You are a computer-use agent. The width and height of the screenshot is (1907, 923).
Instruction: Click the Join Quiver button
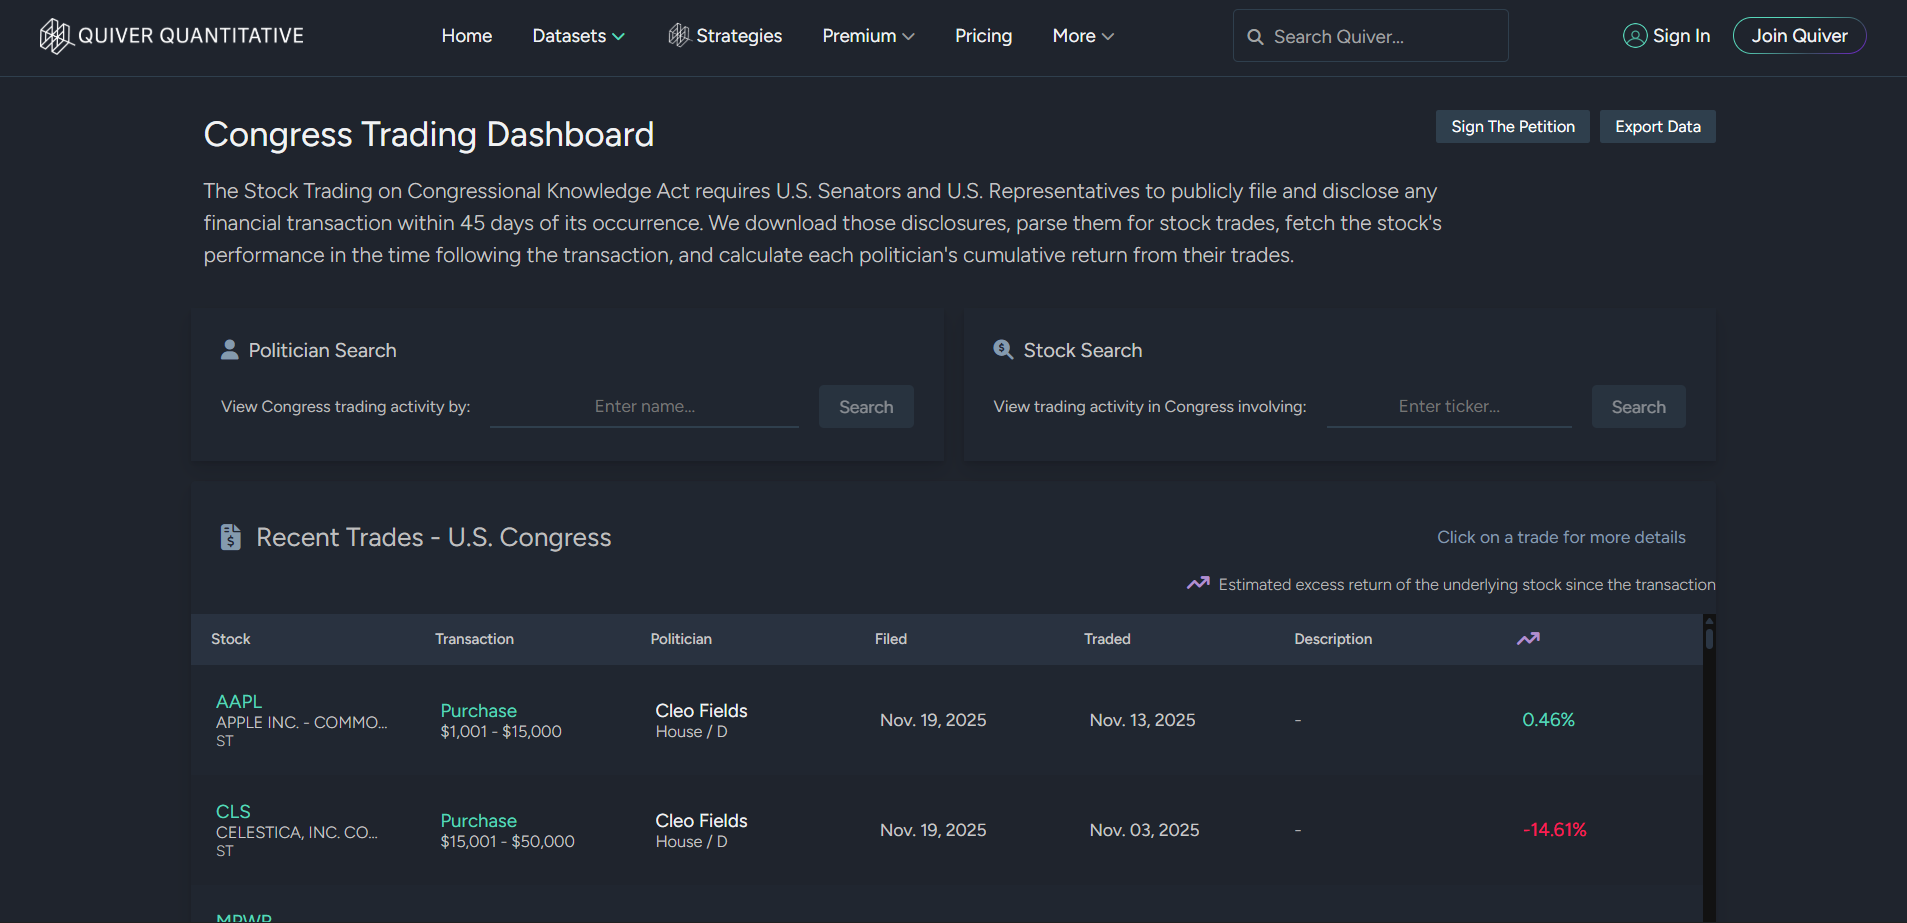[1799, 36]
